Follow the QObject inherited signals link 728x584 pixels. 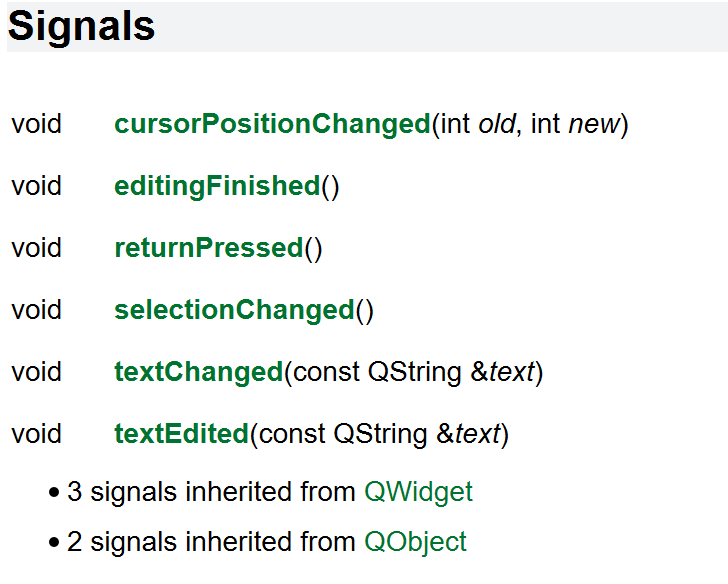415,542
